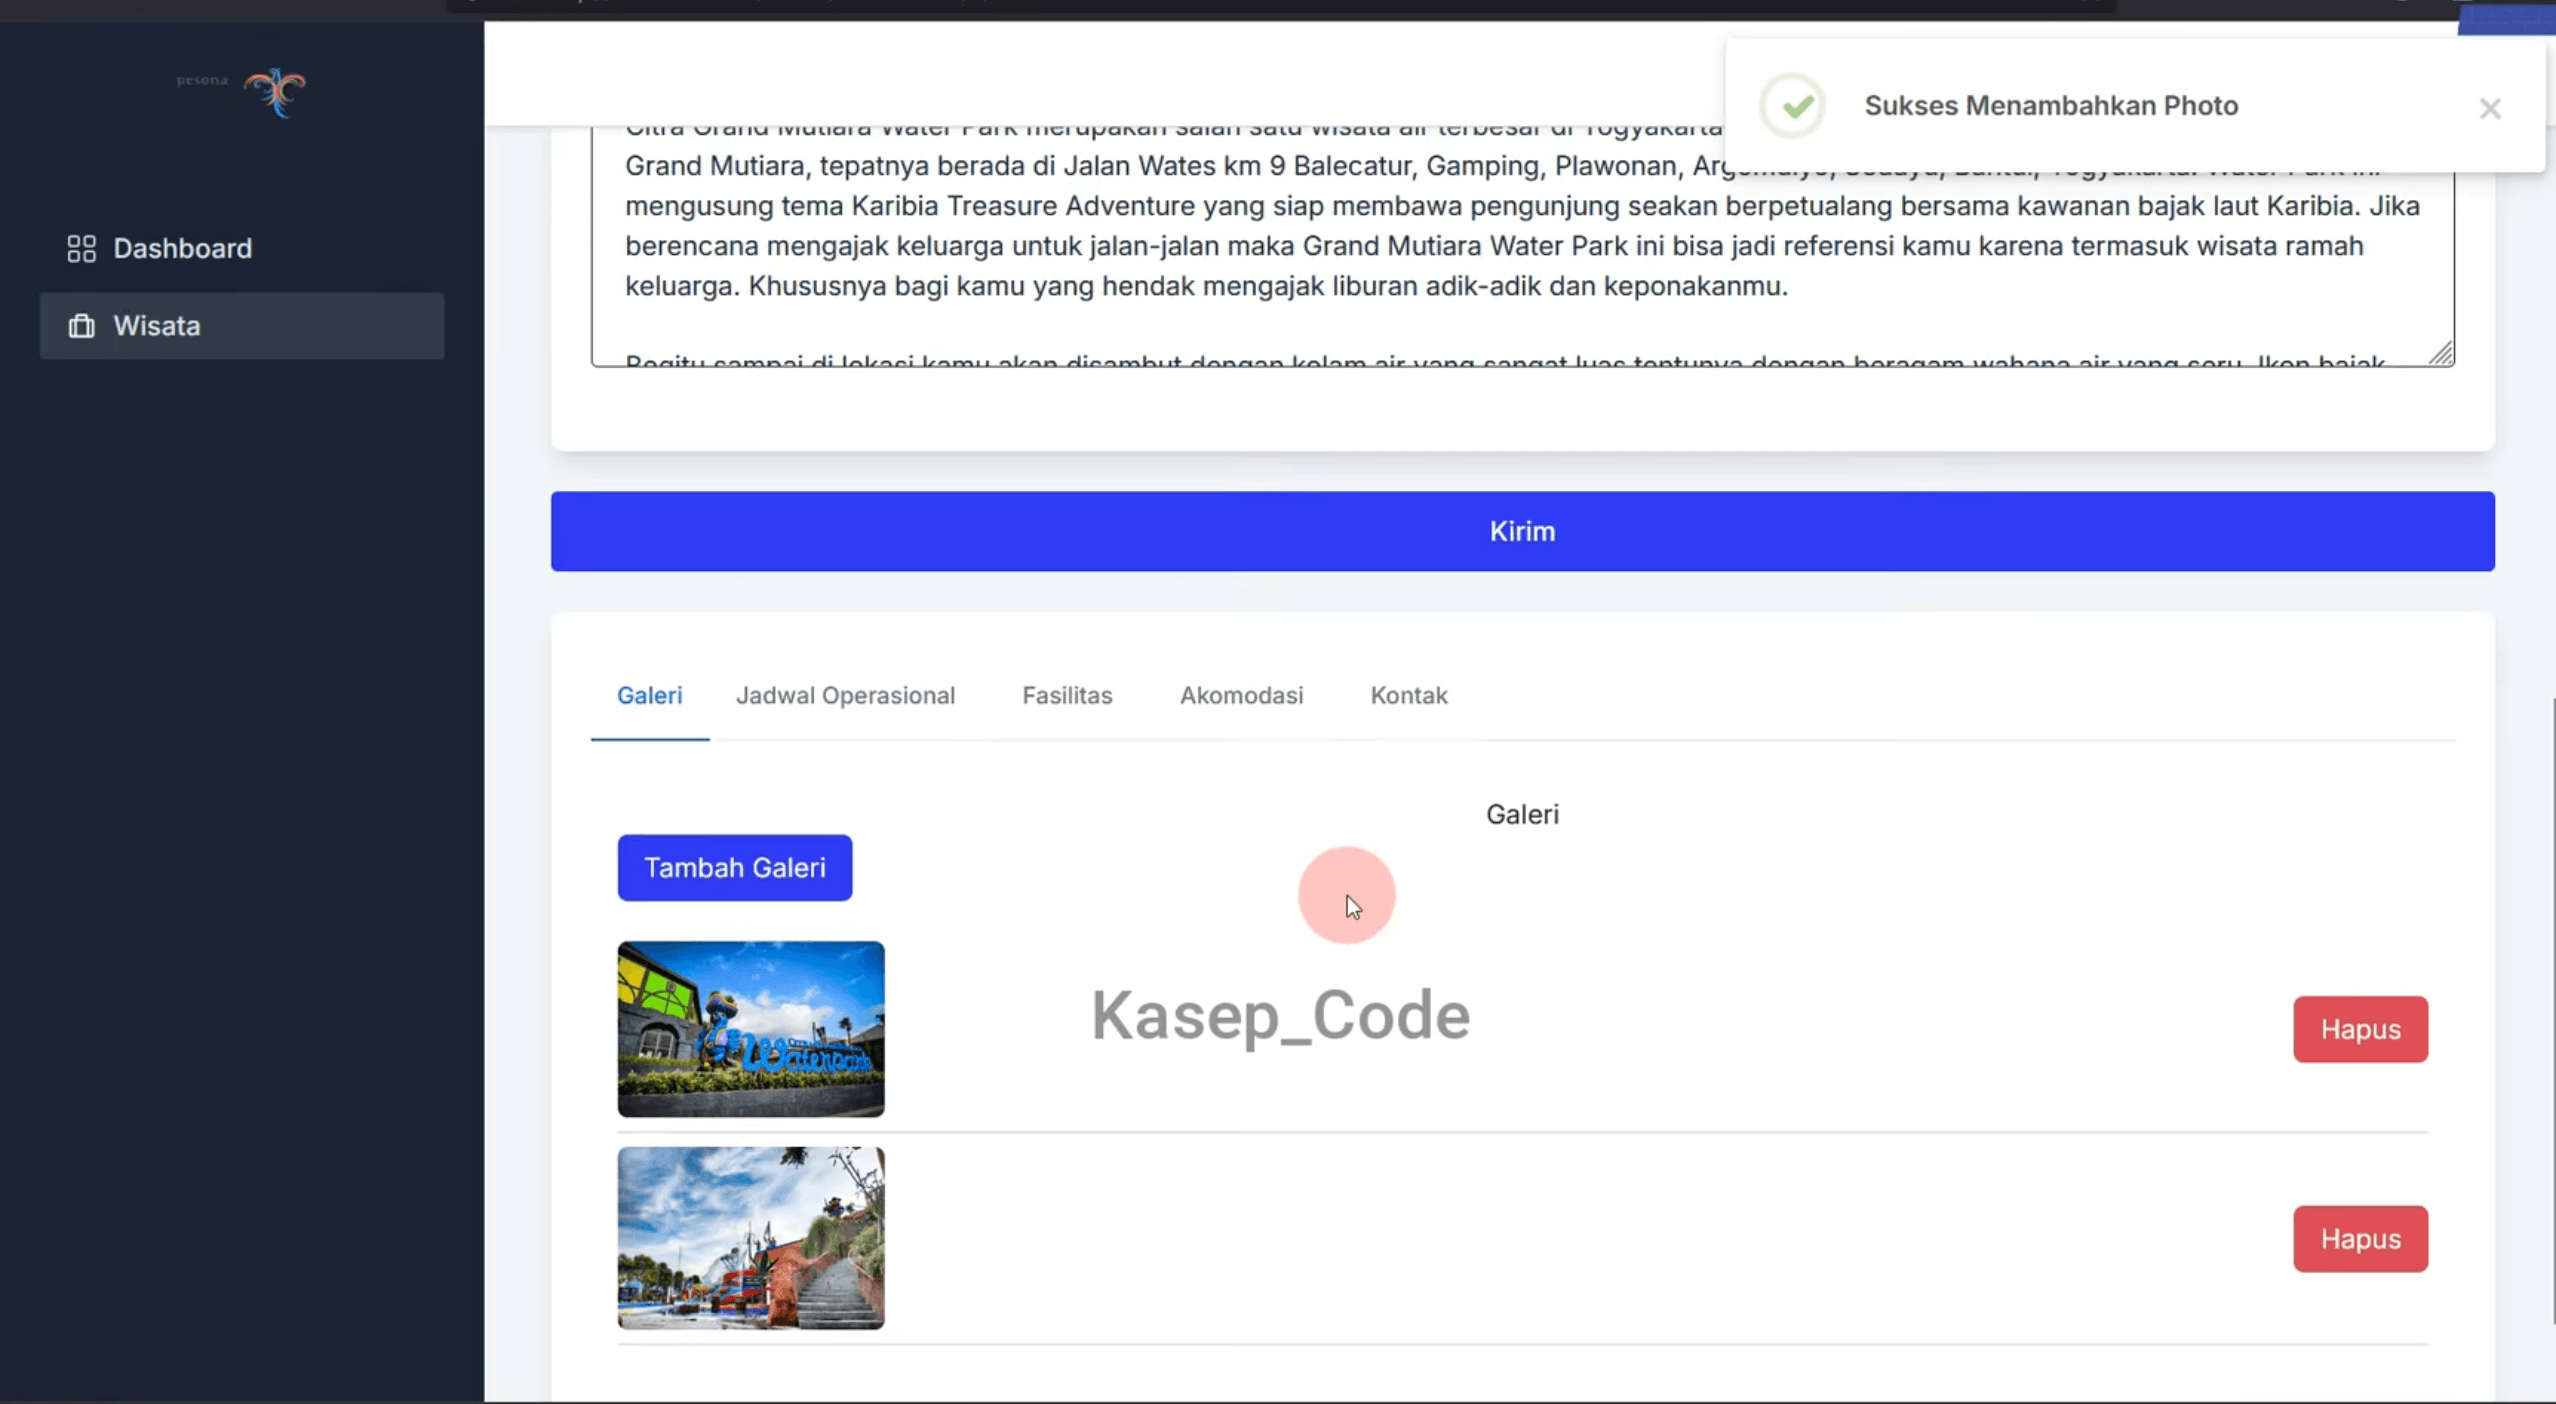The height and width of the screenshot is (1404, 2556).
Task: Open the Kontak tab
Action: coord(1408,695)
